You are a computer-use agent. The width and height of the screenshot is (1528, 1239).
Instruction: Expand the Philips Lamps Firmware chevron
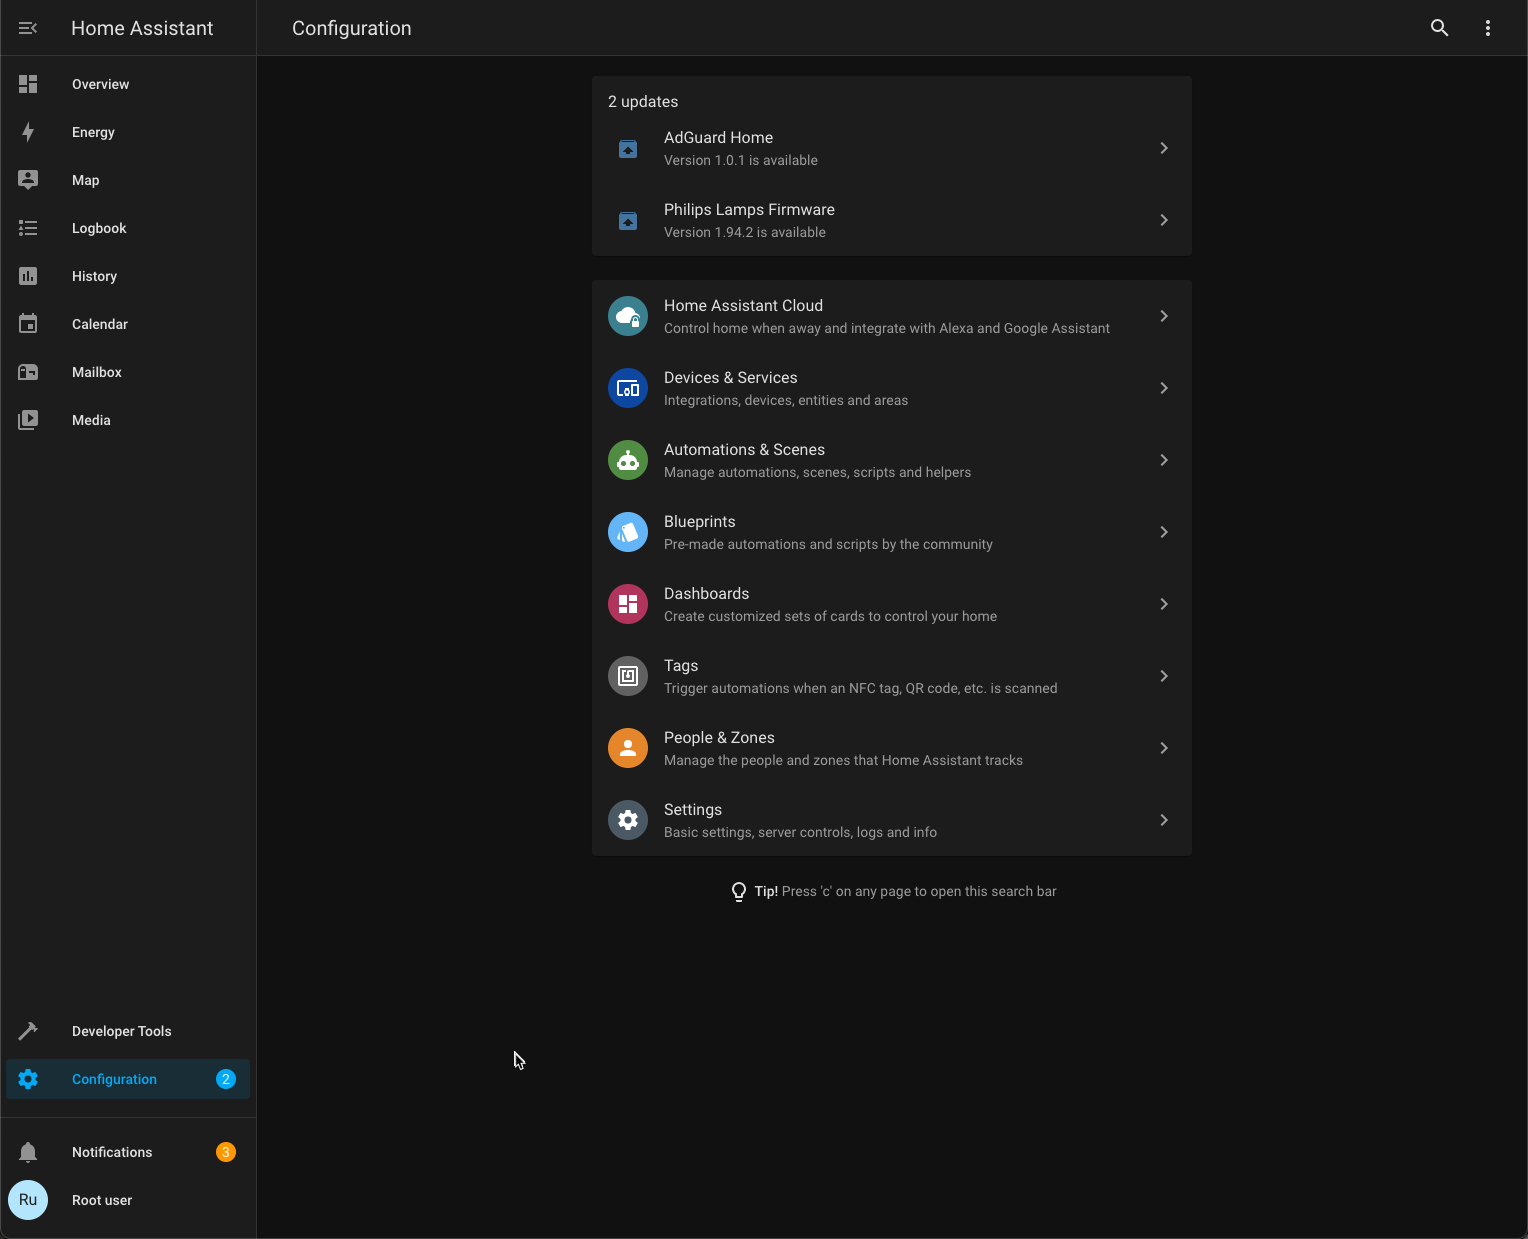[1164, 220]
